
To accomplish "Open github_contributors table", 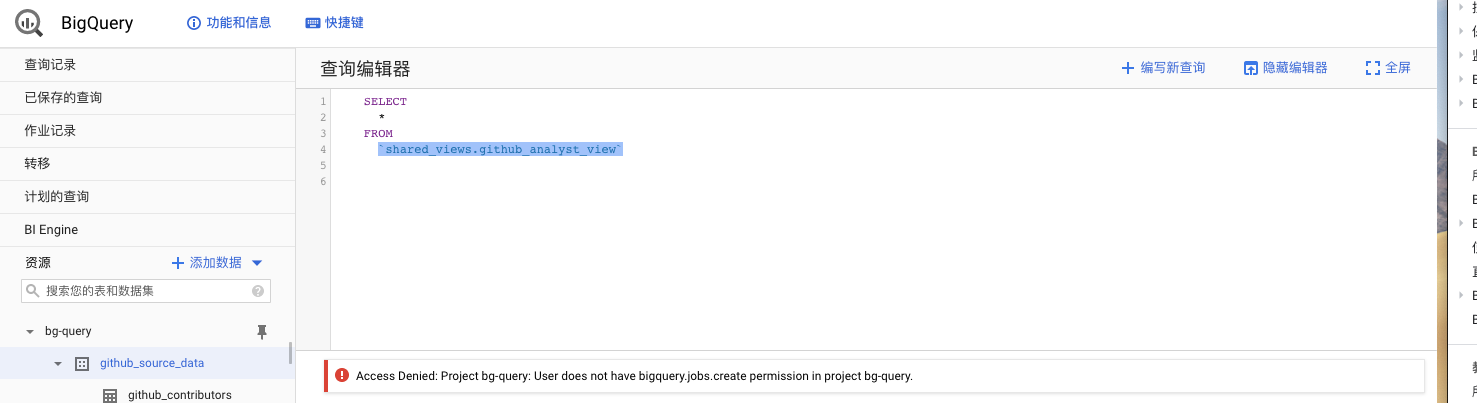I will point(180,395).
